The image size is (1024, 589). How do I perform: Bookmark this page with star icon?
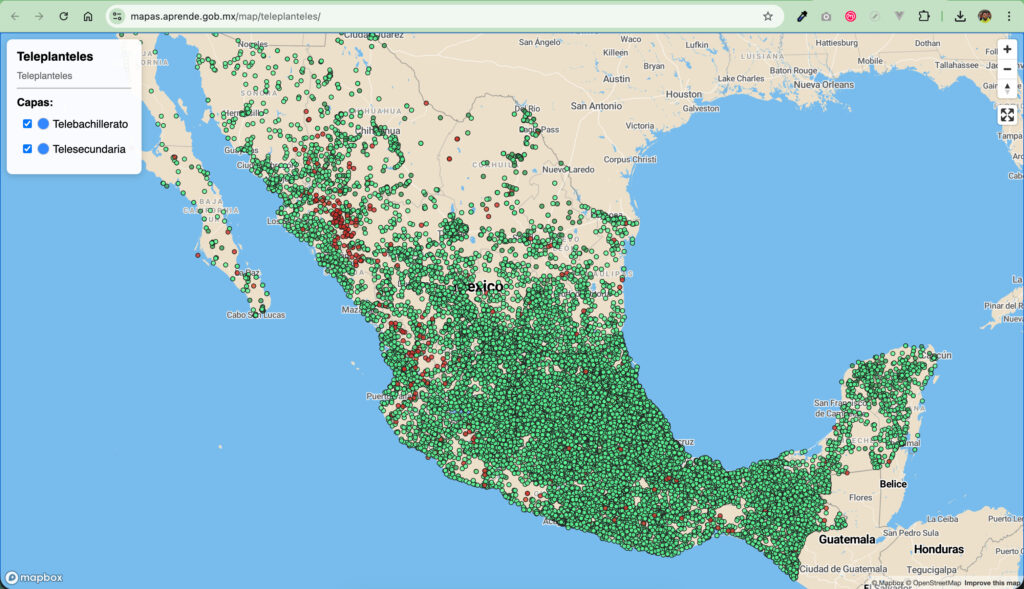click(x=768, y=16)
